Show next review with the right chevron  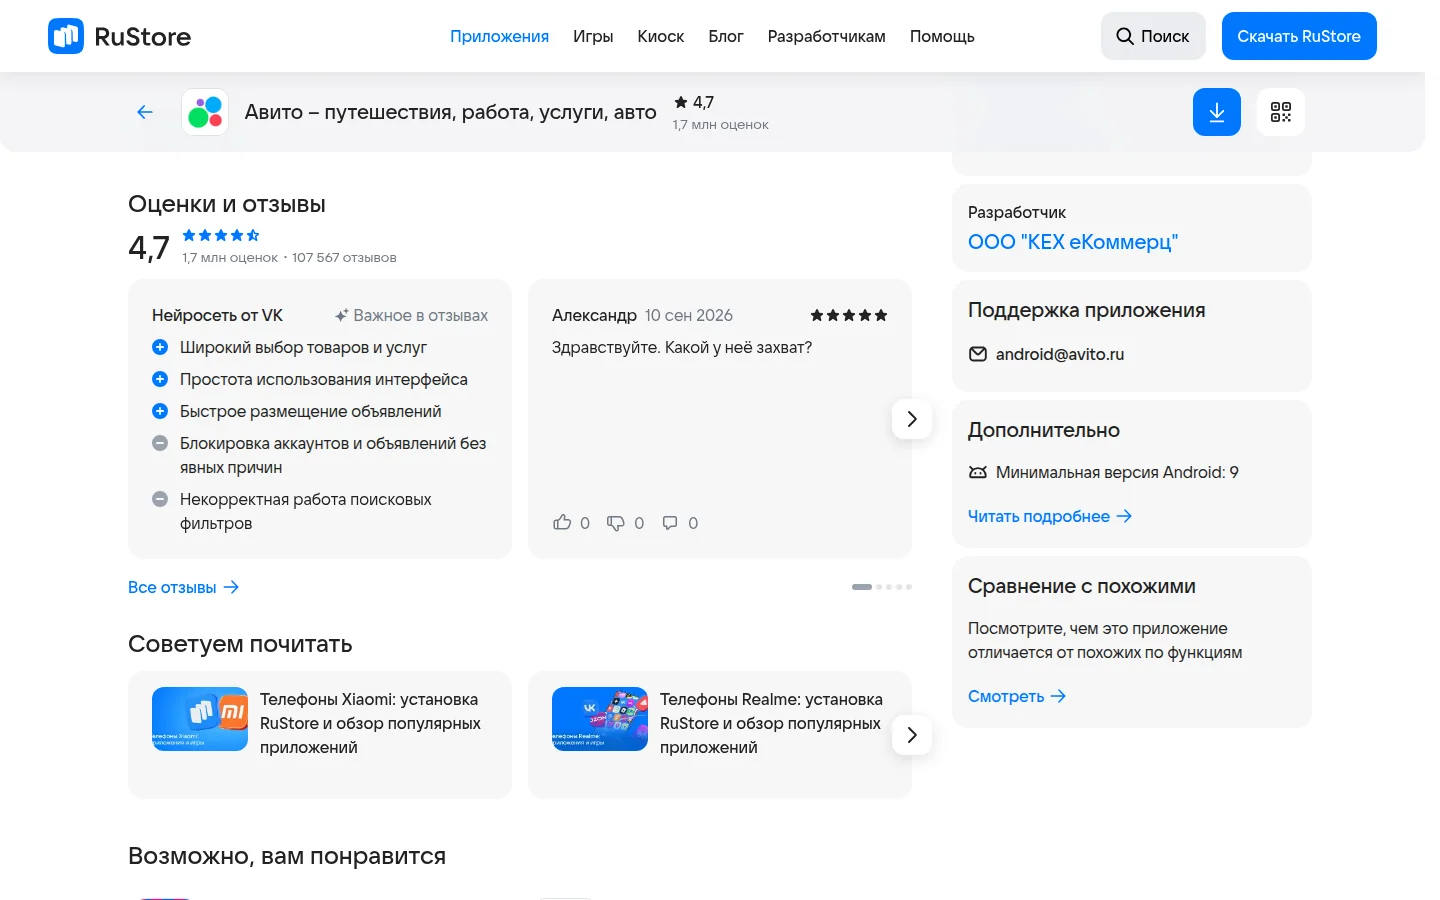click(912, 419)
